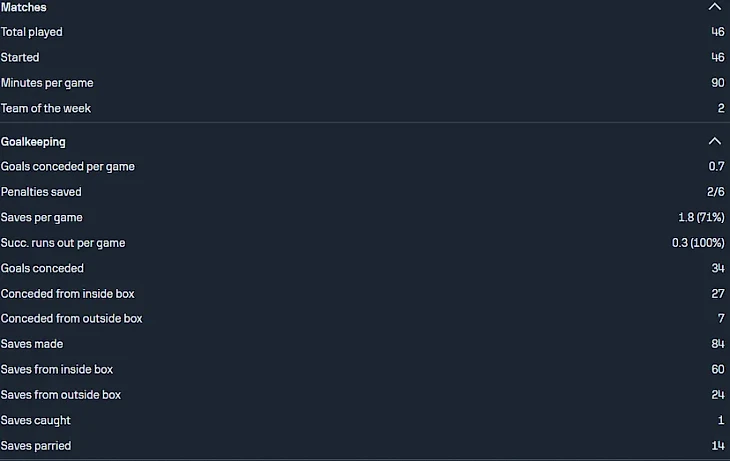Screen dimensions: 730x461
Task: Select the Started stat label
Action: pos(20,58)
